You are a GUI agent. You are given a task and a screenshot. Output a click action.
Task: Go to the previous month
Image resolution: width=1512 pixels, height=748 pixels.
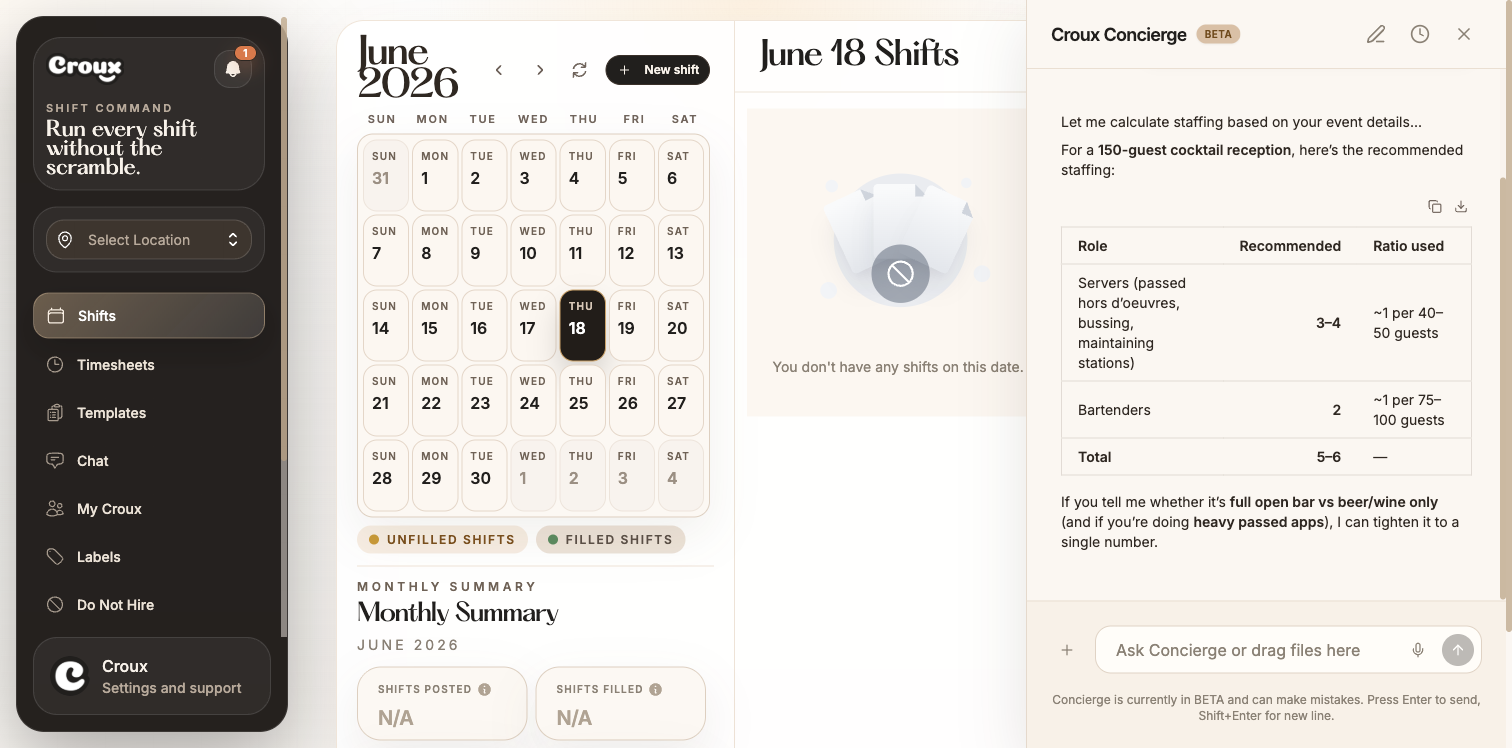499,70
